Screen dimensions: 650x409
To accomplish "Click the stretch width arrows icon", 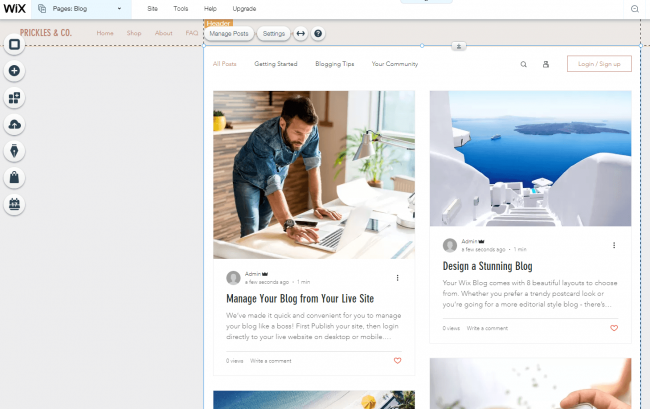I will point(301,34).
